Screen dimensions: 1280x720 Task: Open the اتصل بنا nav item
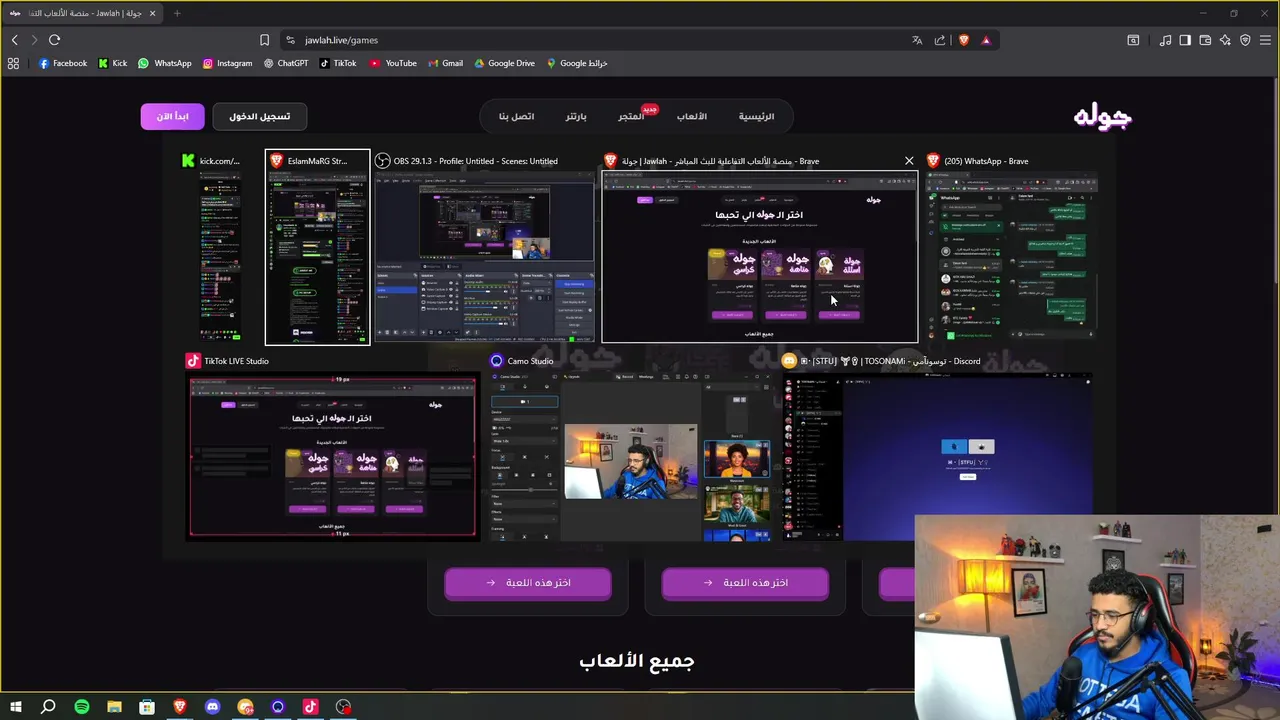click(516, 116)
